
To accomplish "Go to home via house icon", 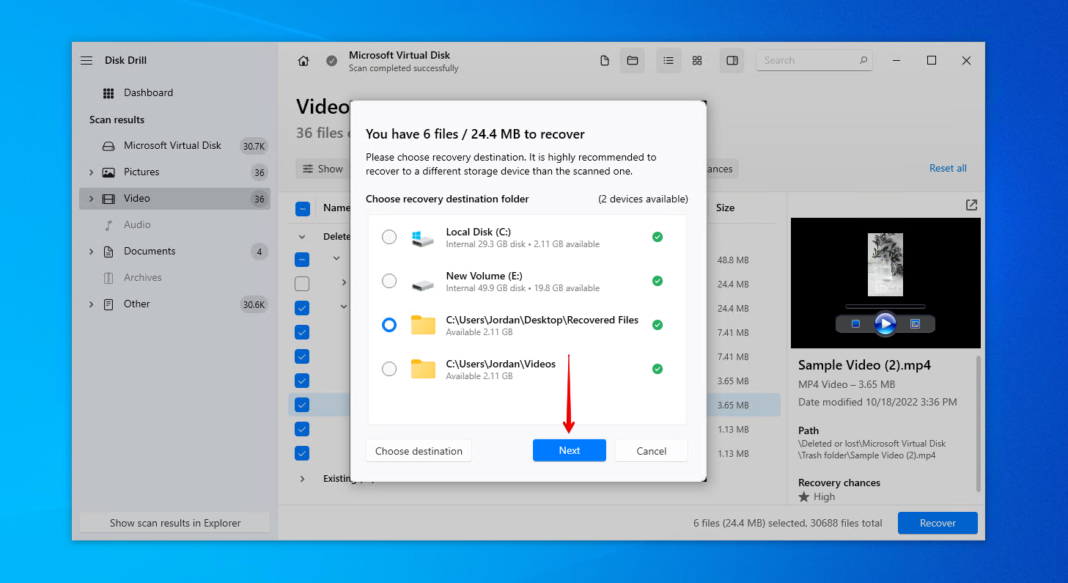I will [303, 61].
